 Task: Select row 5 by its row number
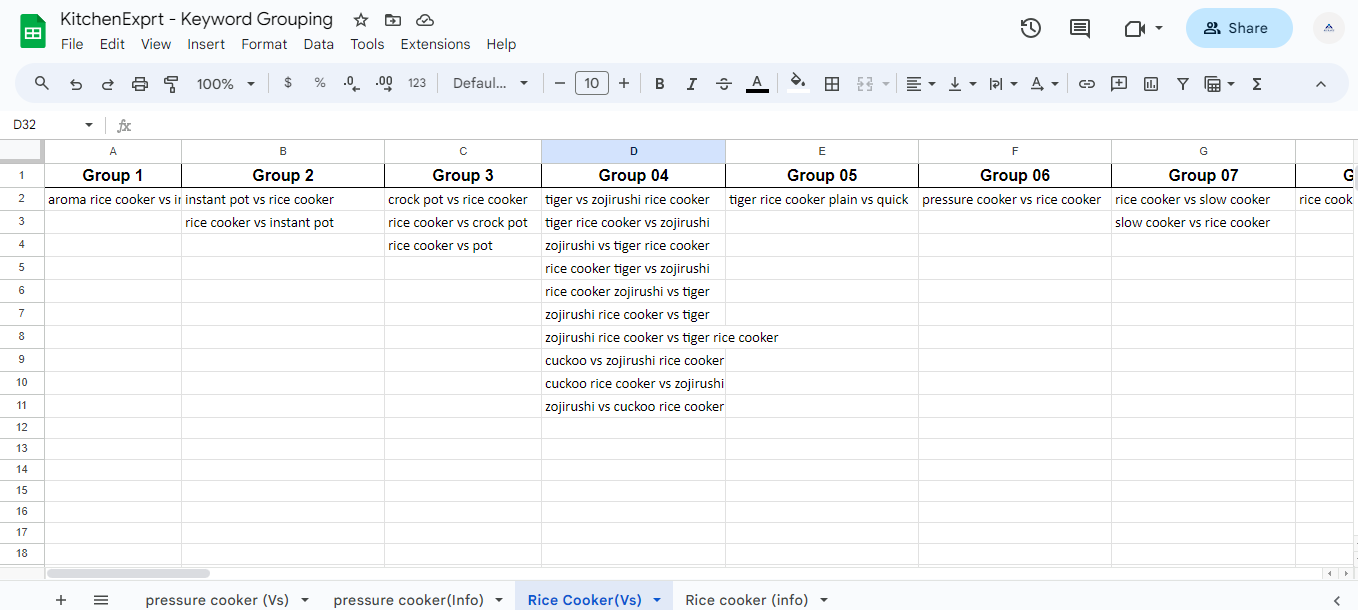click(22, 268)
